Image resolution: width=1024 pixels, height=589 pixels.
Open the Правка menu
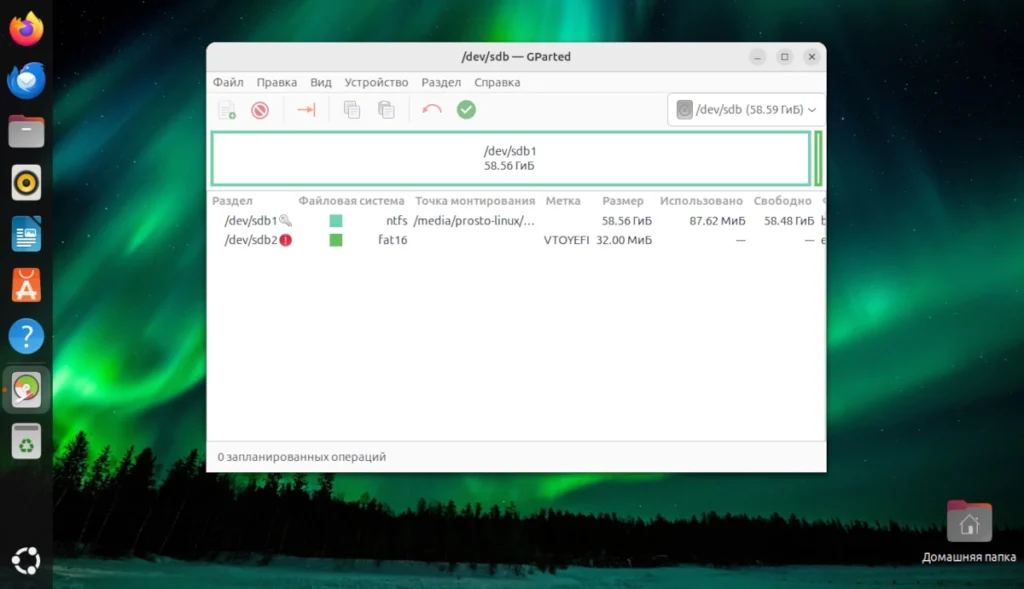click(x=276, y=82)
